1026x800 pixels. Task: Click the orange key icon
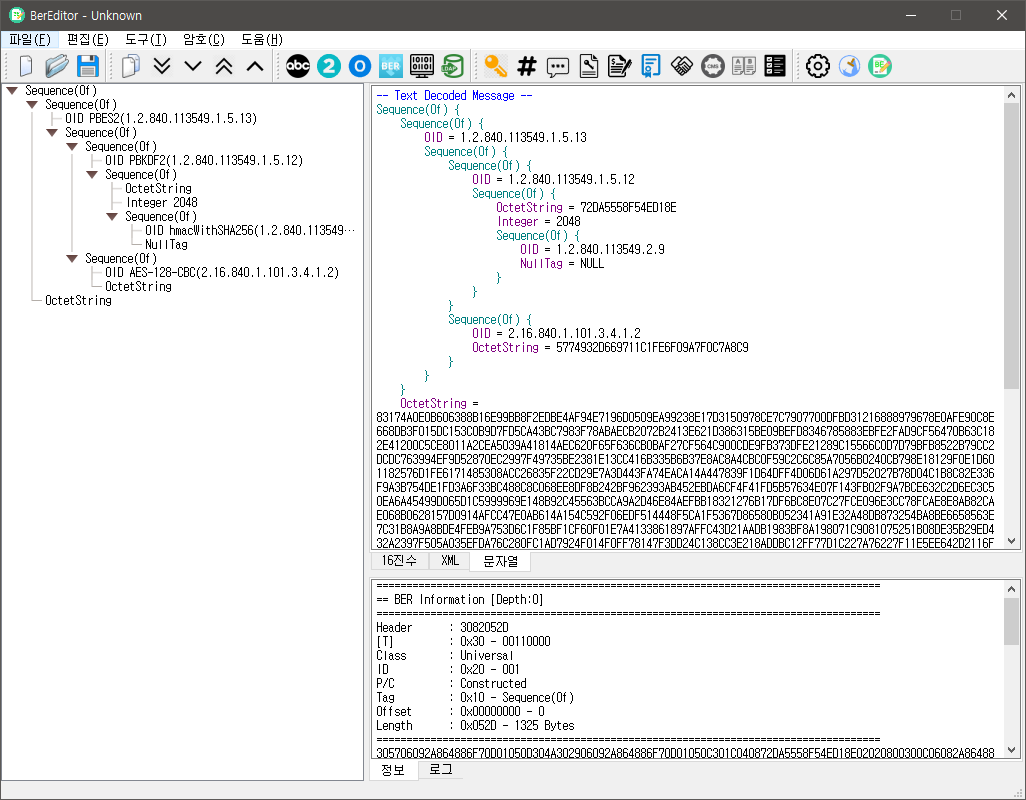click(495, 66)
